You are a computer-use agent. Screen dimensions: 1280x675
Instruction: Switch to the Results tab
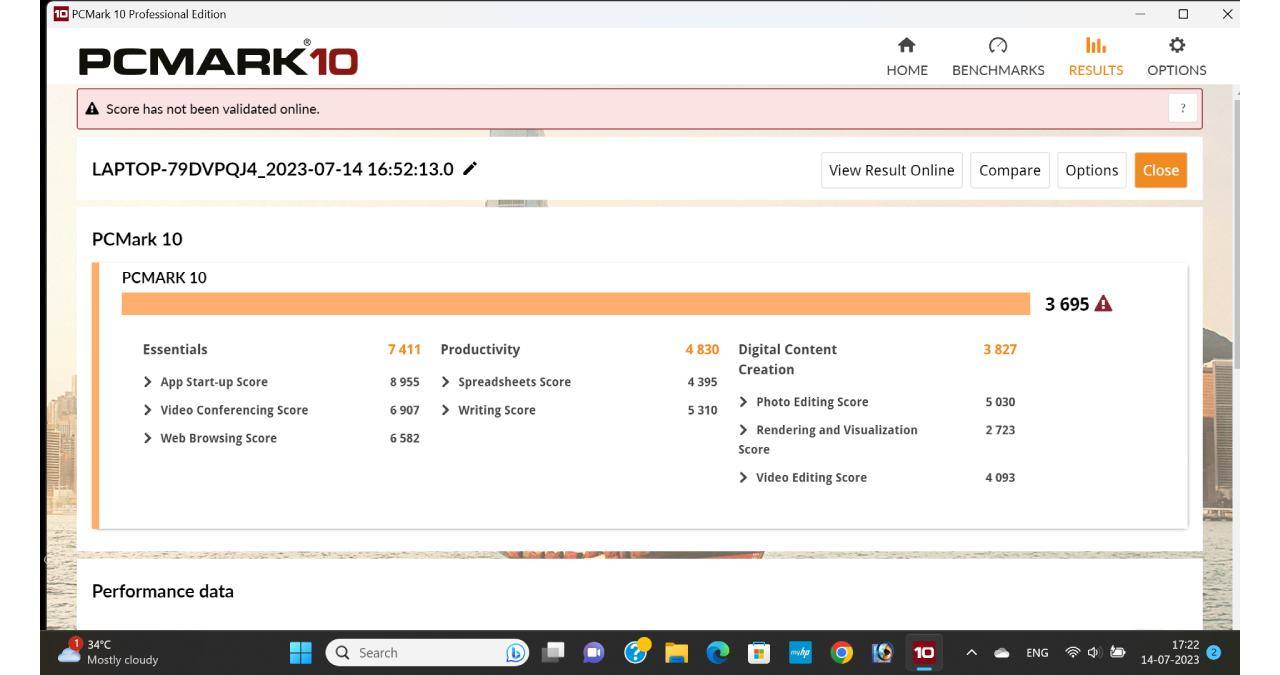tap(1095, 57)
